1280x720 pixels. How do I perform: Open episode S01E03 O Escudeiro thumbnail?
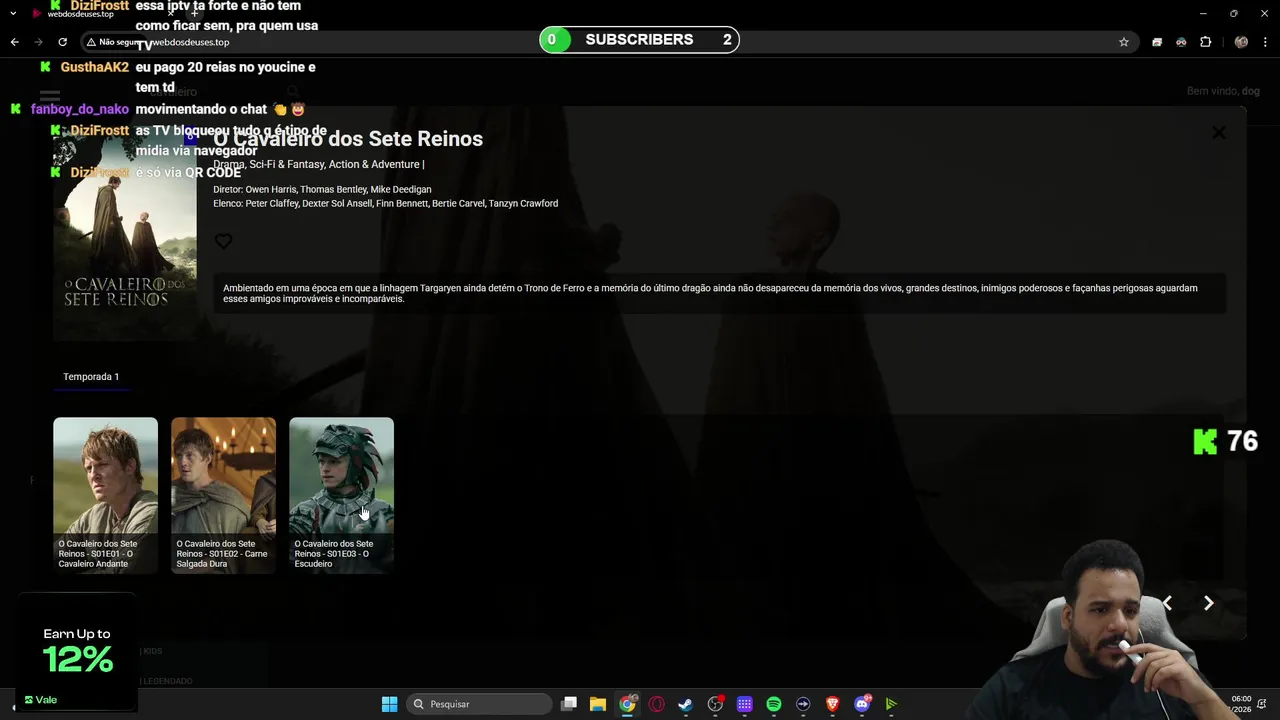[x=341, y=495]
